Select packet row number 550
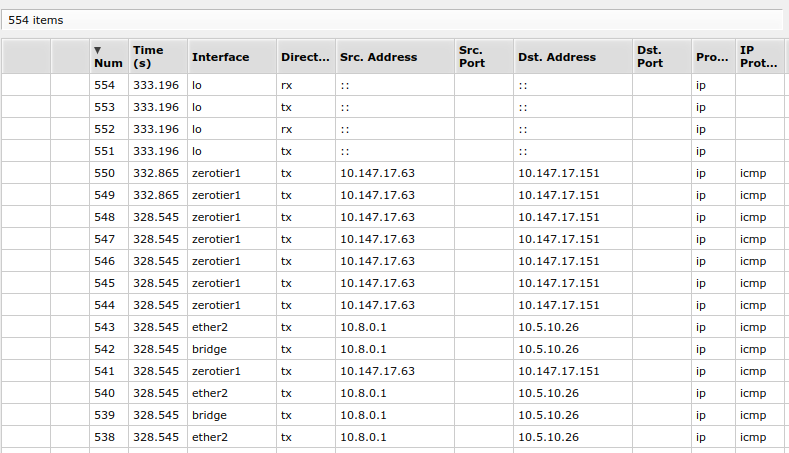Viewport: 789px width, 453px height. point(392,173)
